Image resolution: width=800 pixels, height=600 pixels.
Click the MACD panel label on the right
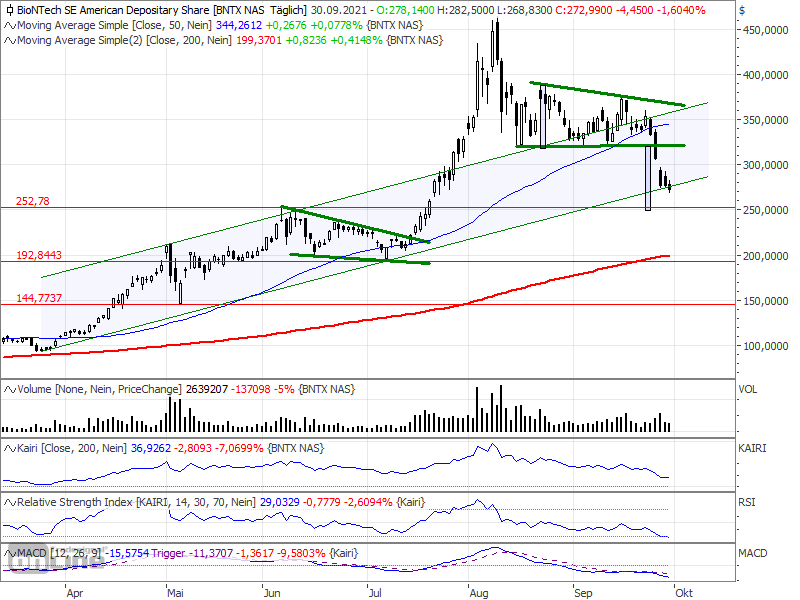coord(753,554)
